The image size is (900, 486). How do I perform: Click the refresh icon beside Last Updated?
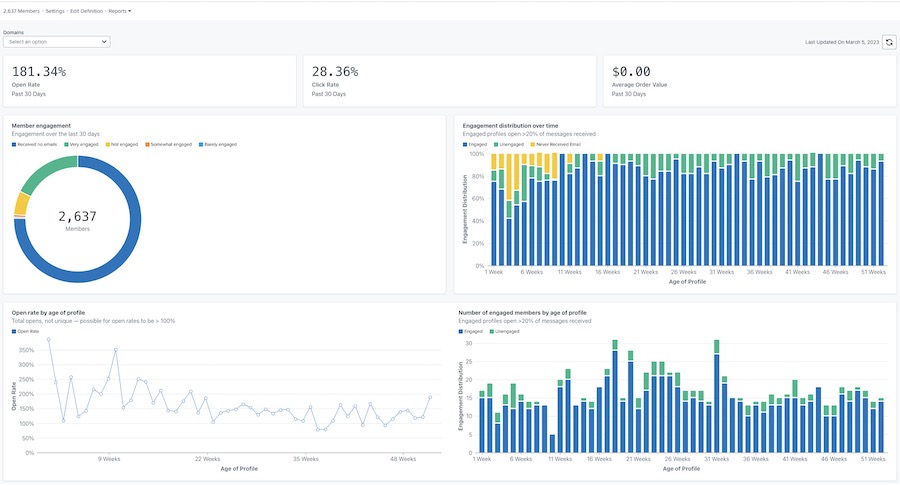tap(889, 42)
